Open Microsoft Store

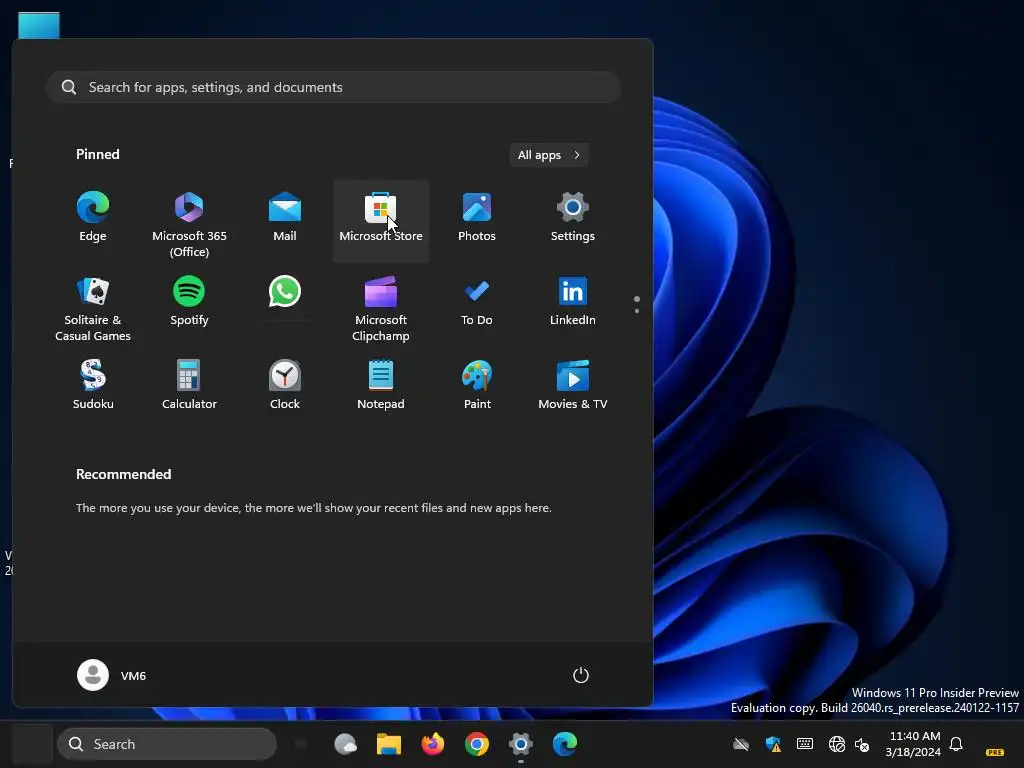click(x=381, y=221)
